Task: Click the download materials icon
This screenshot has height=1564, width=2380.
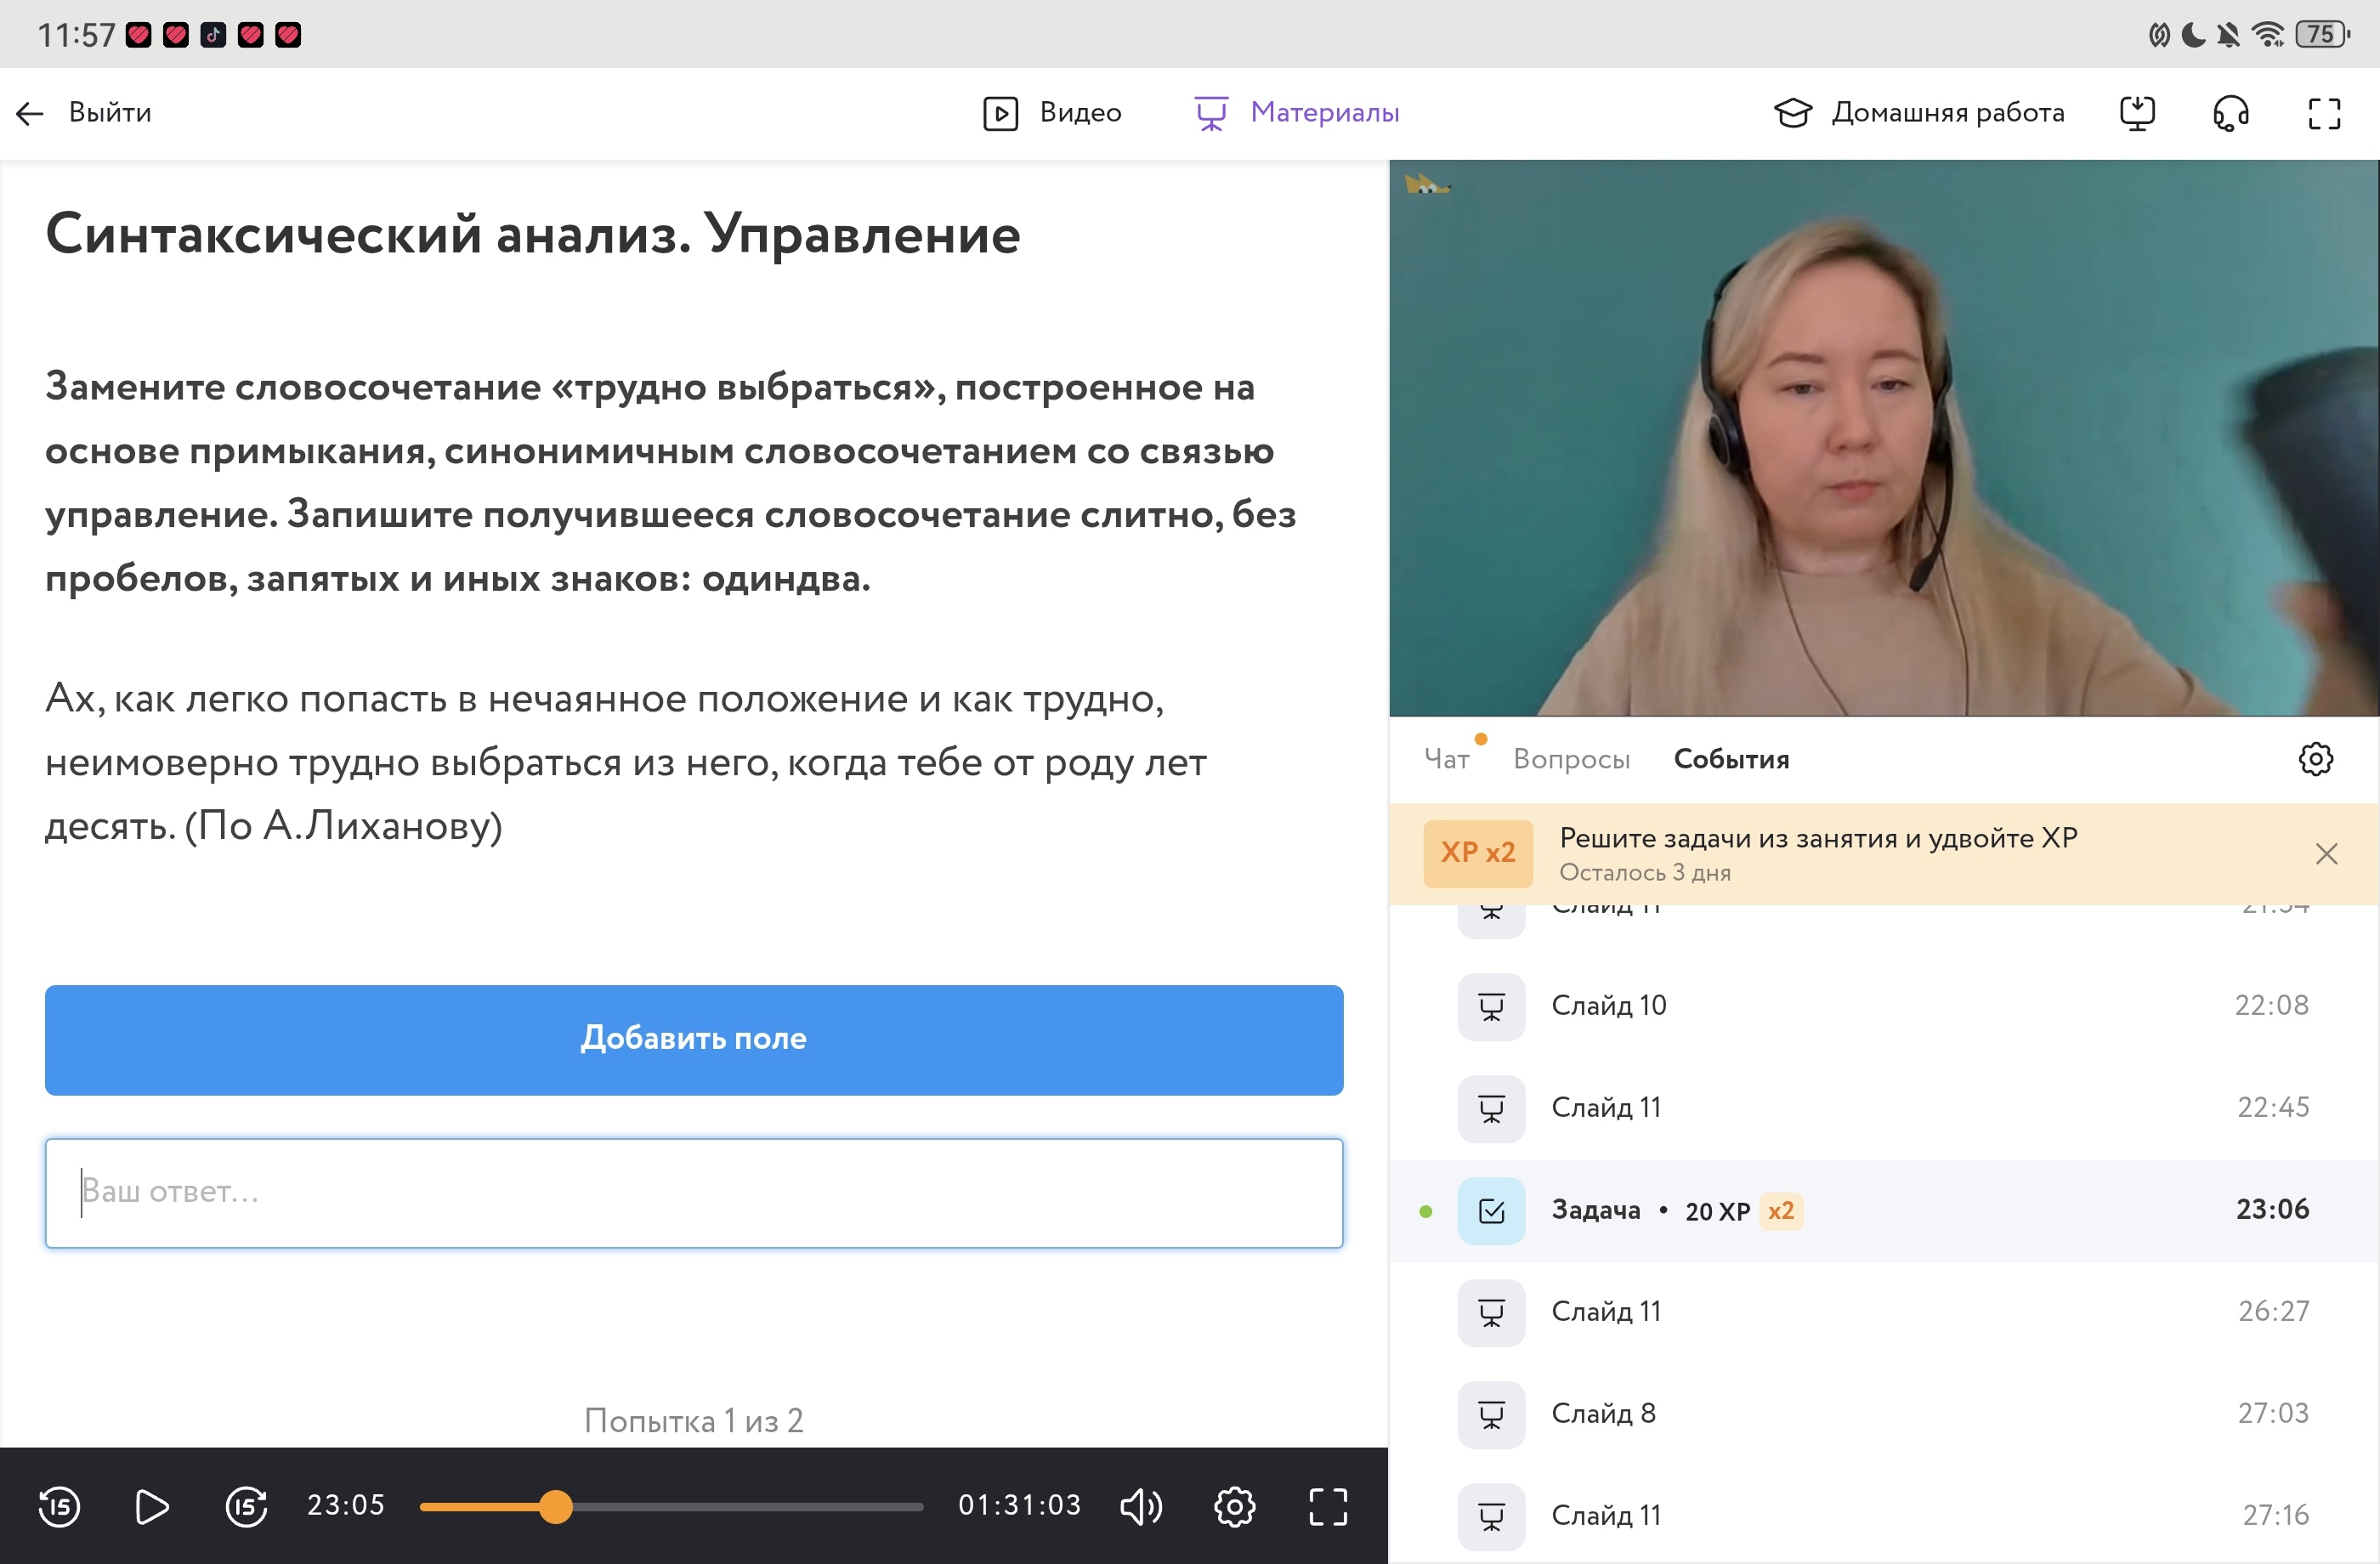Action: click(x=2137, y=113)
